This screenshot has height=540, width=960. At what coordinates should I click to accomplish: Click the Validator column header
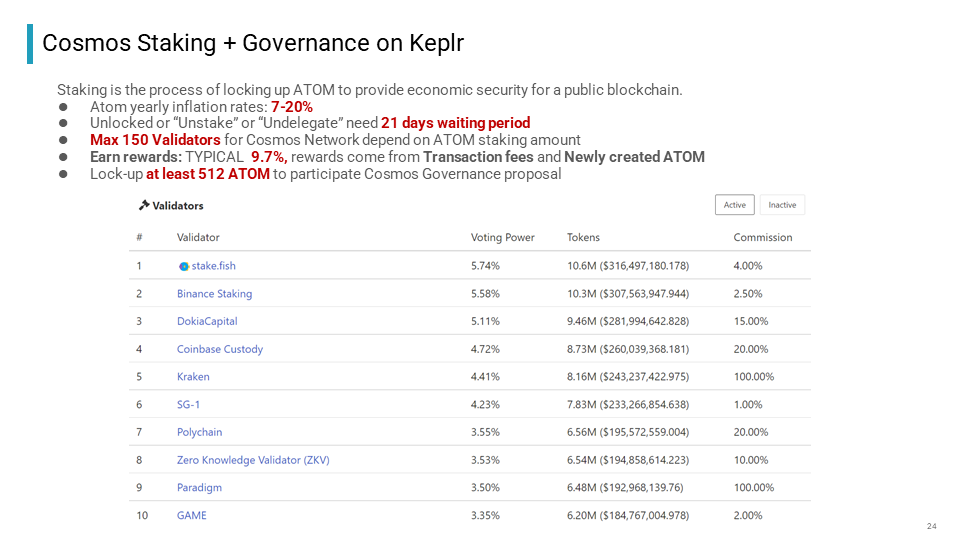pyautogui.click(x=198, y=238)
